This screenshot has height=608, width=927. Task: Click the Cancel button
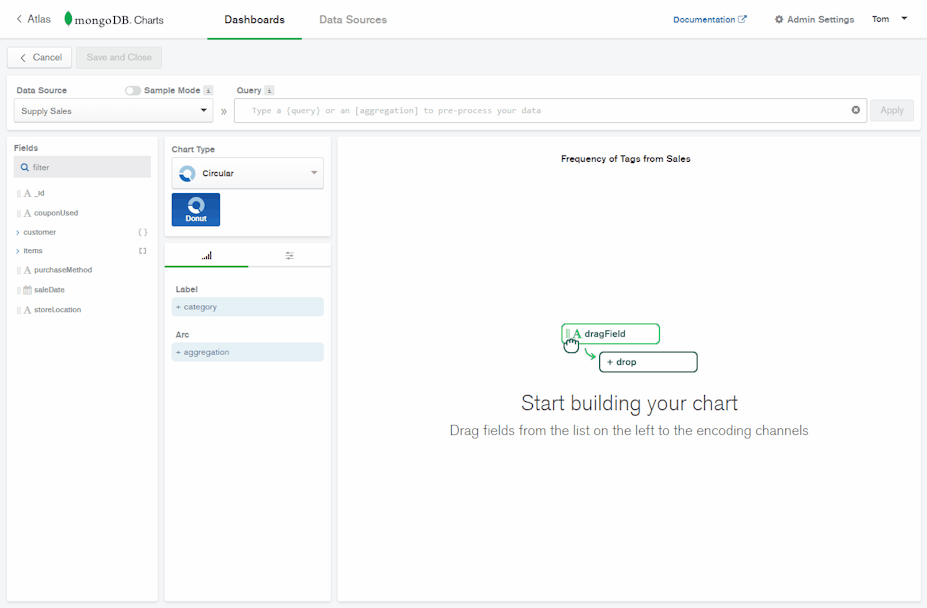(39, 57)
